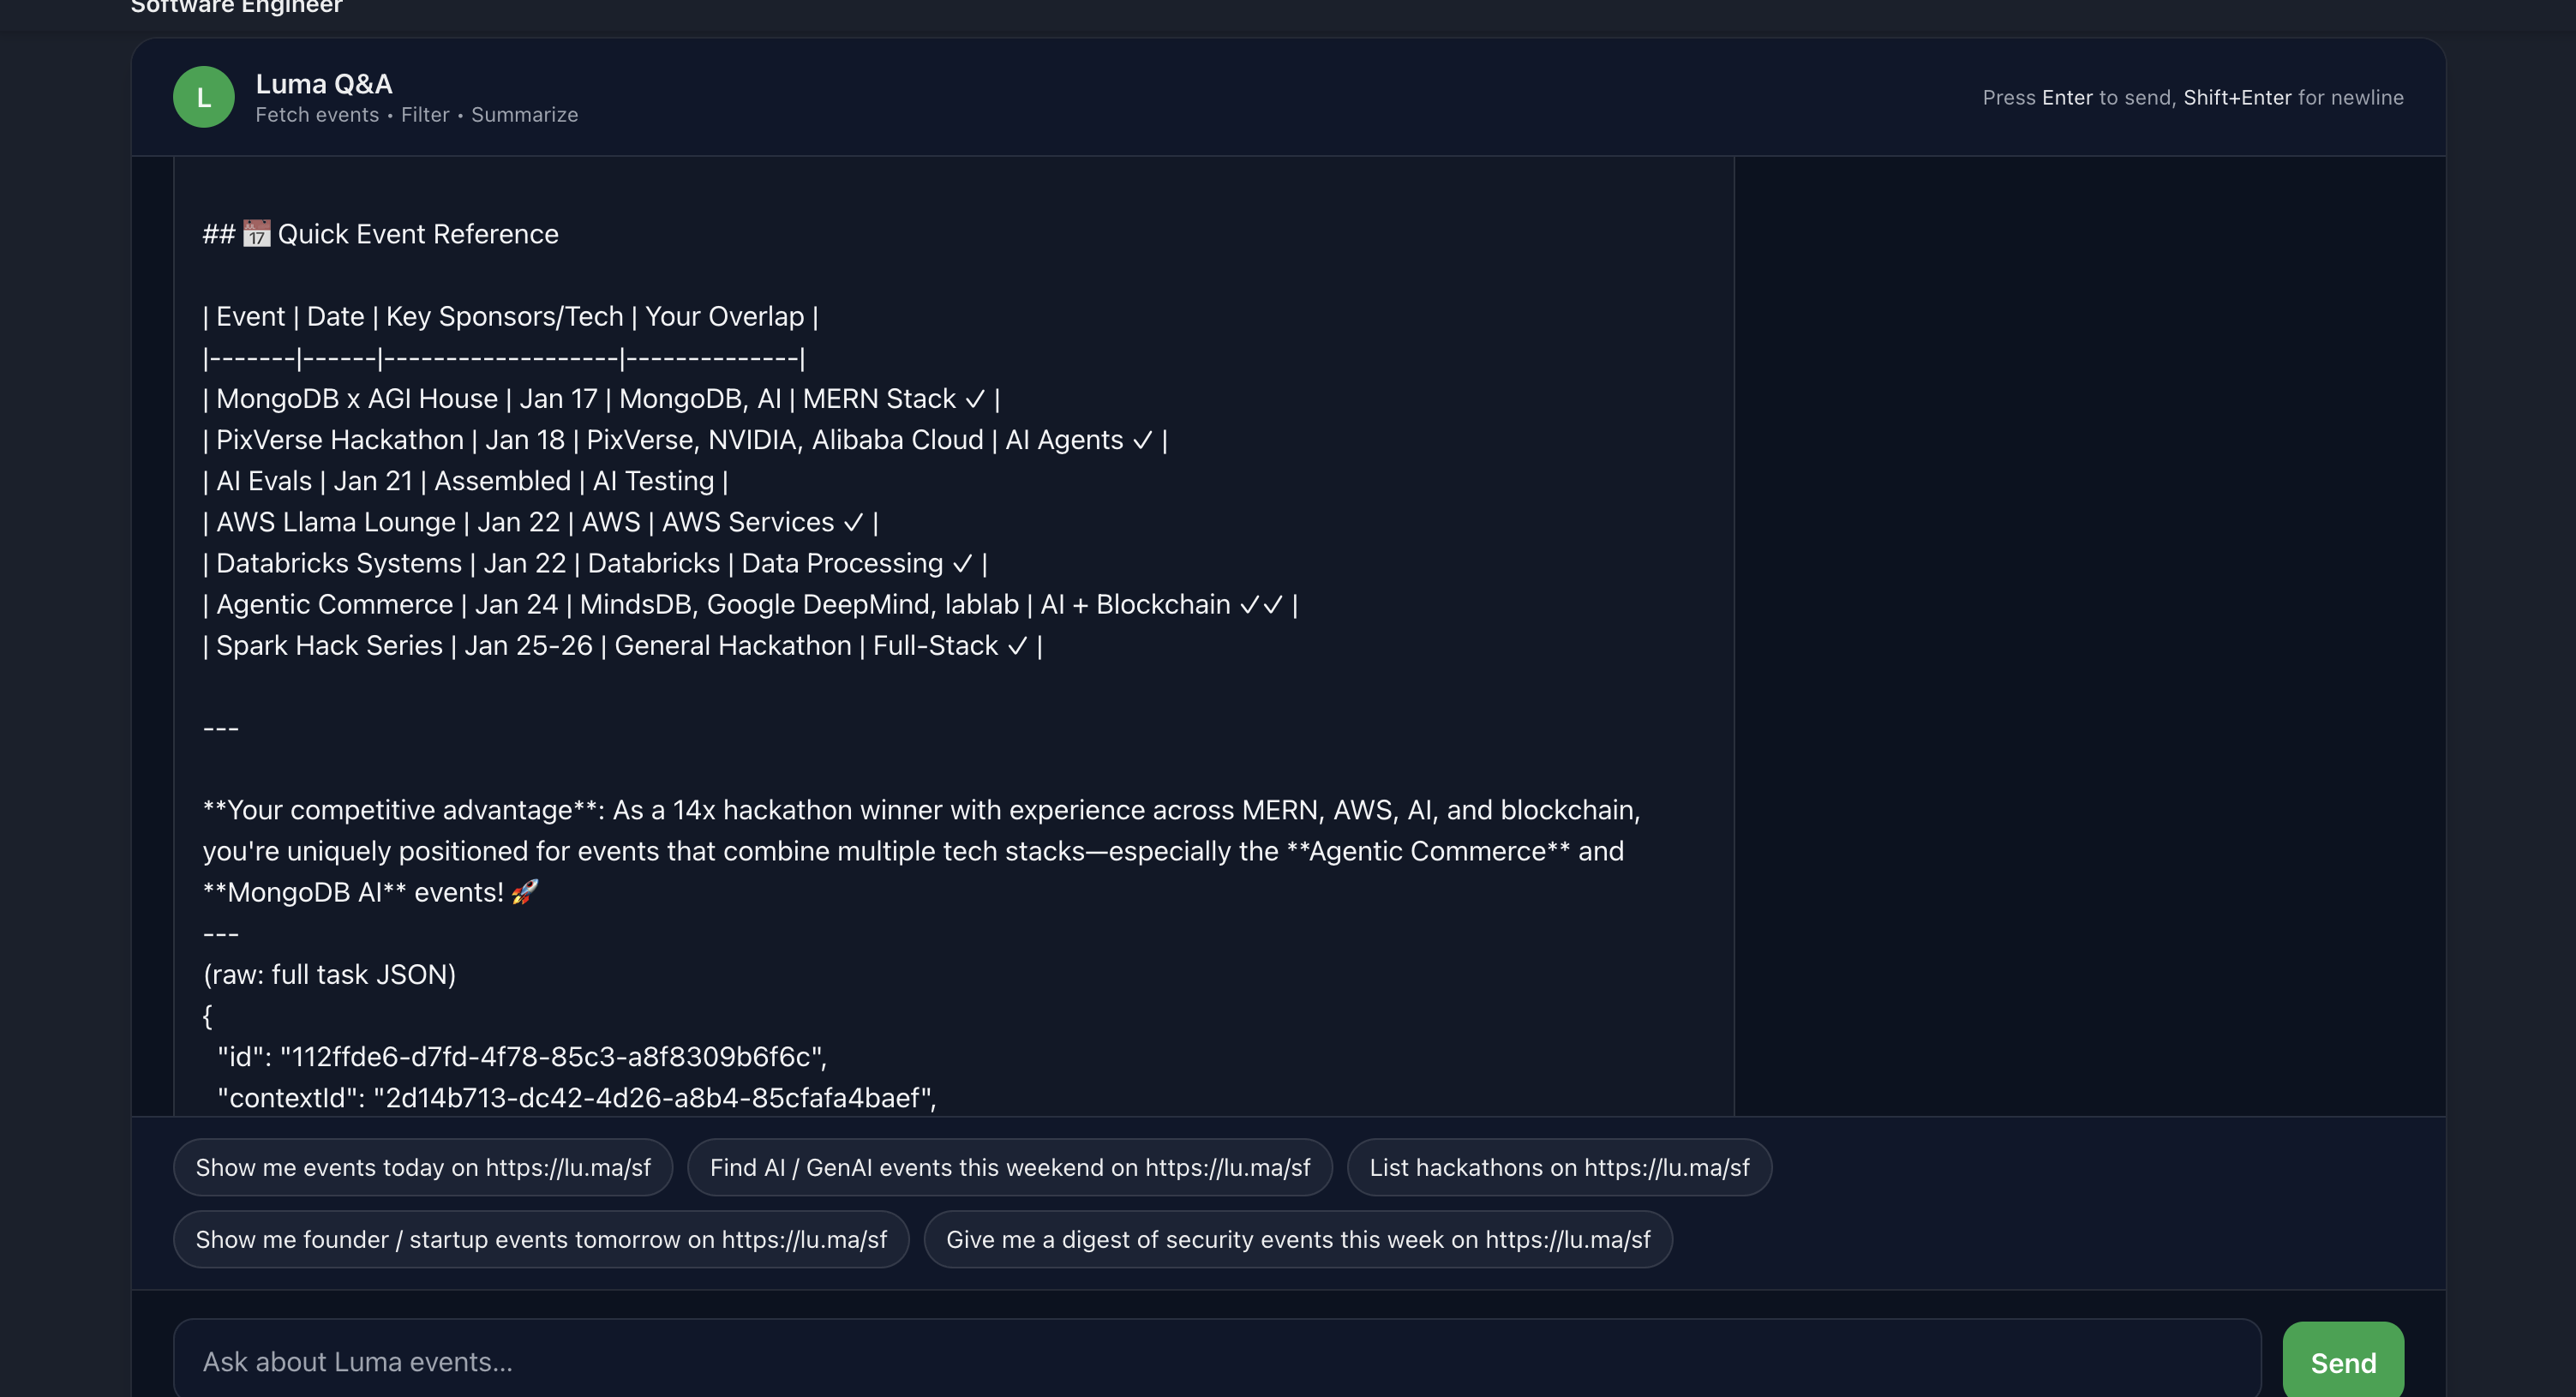Screen dimensions: 2576x1397
Task: Click the 'Luma Q&A' header title
Action: pyautogui.click(x=323, y=84)
